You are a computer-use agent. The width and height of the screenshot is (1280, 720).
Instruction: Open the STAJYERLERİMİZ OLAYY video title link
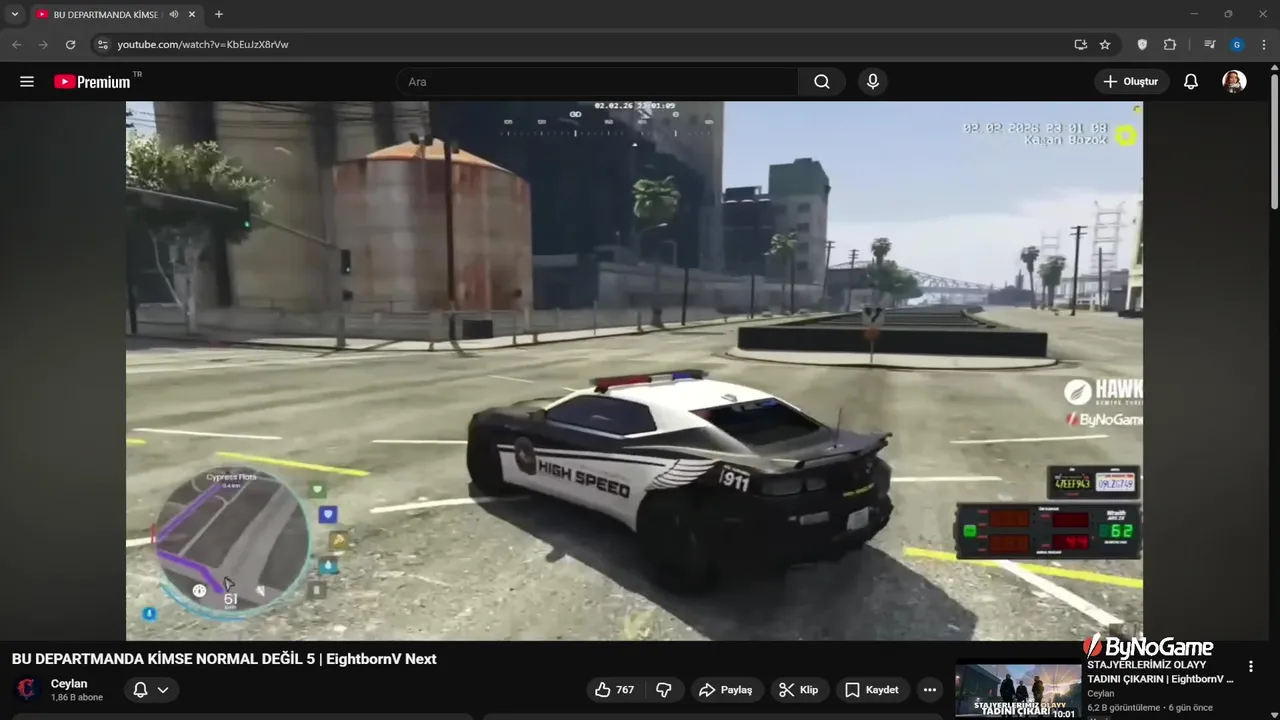[1161, 671]
